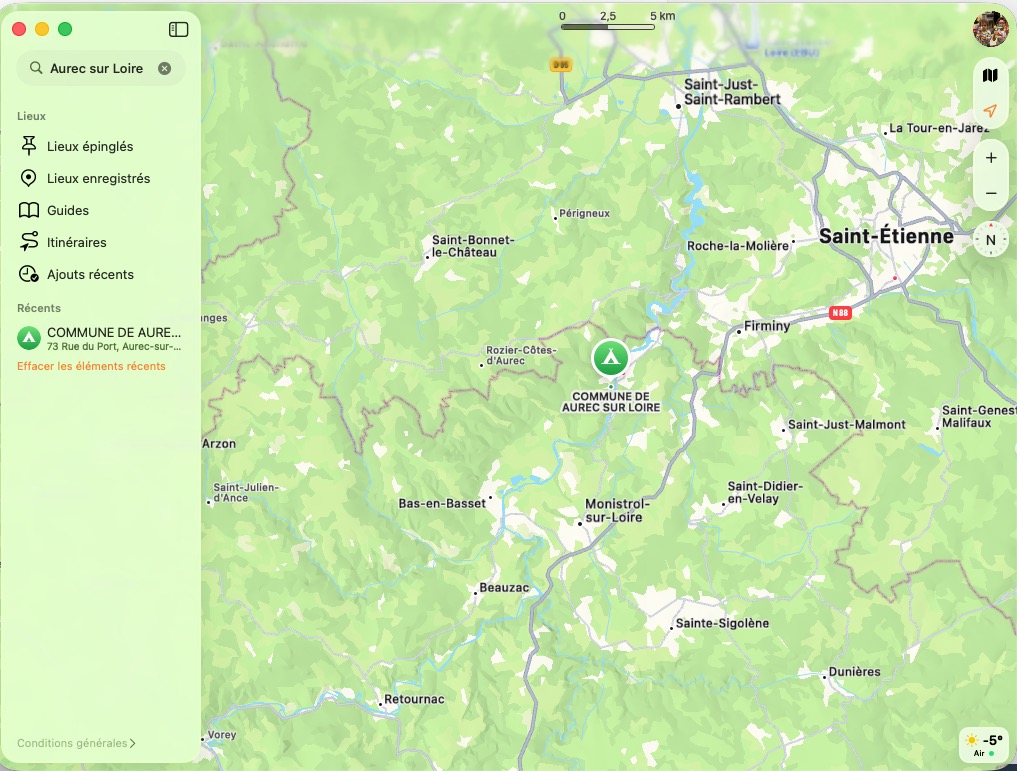Open the weather and air quality widget

point(984,744)
